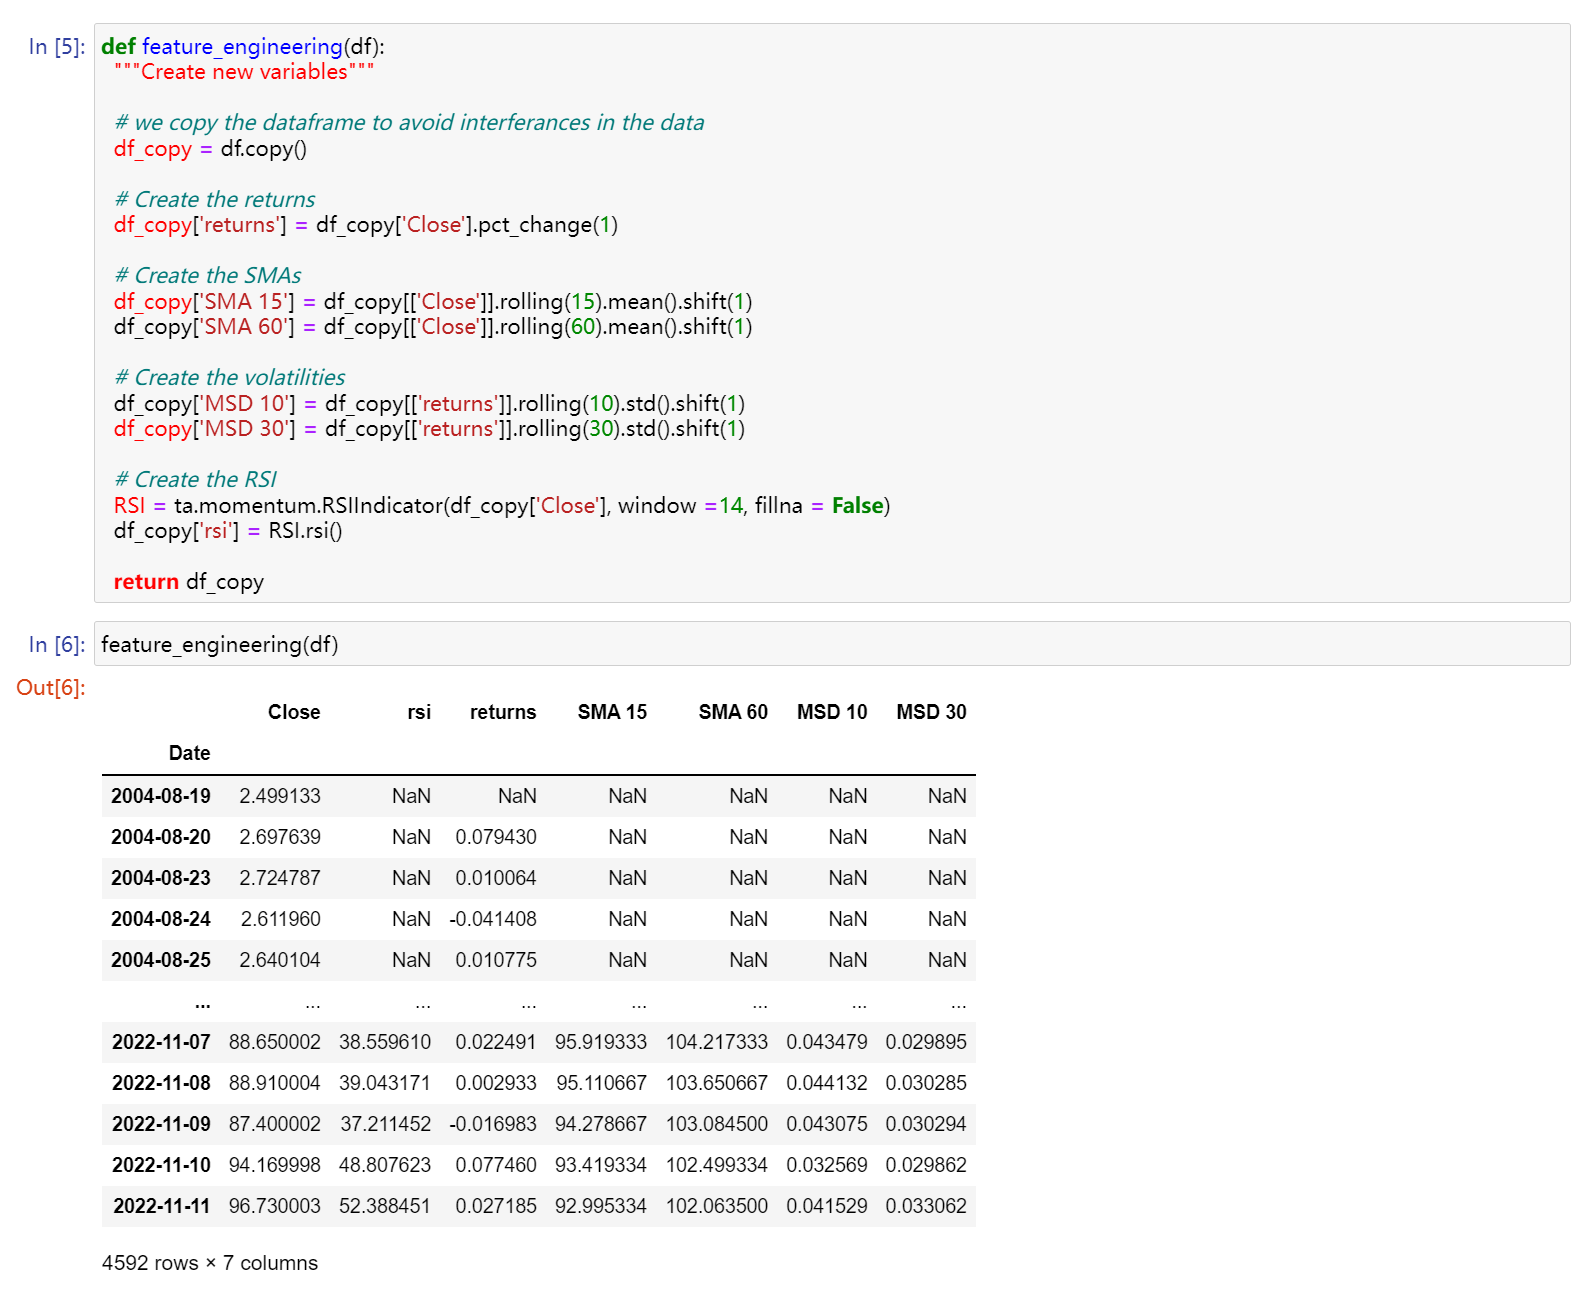Click the MSD 10 column header
The height and width of the screenshot is (1289, 1595).
tap(832, 712)
